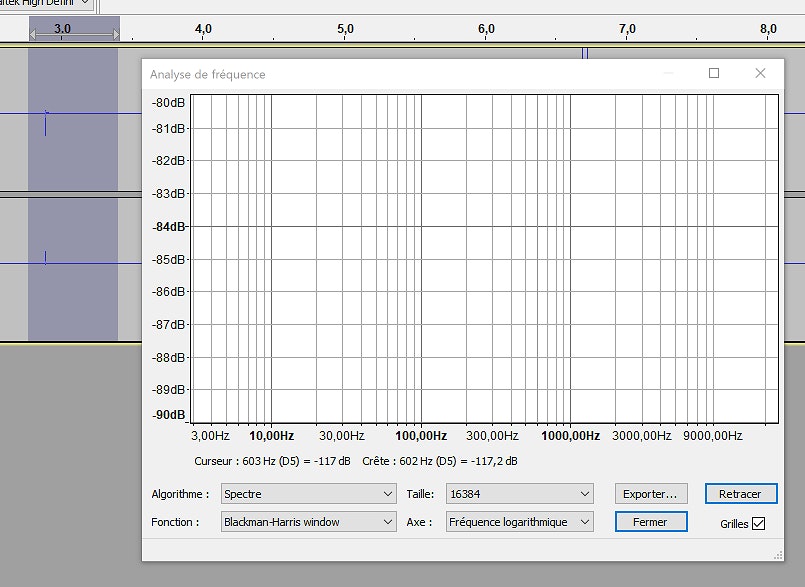Change the Axe dropdown from Fréquence logarithmique
This screenshot has width=805, height=587.
coord(520,522)
